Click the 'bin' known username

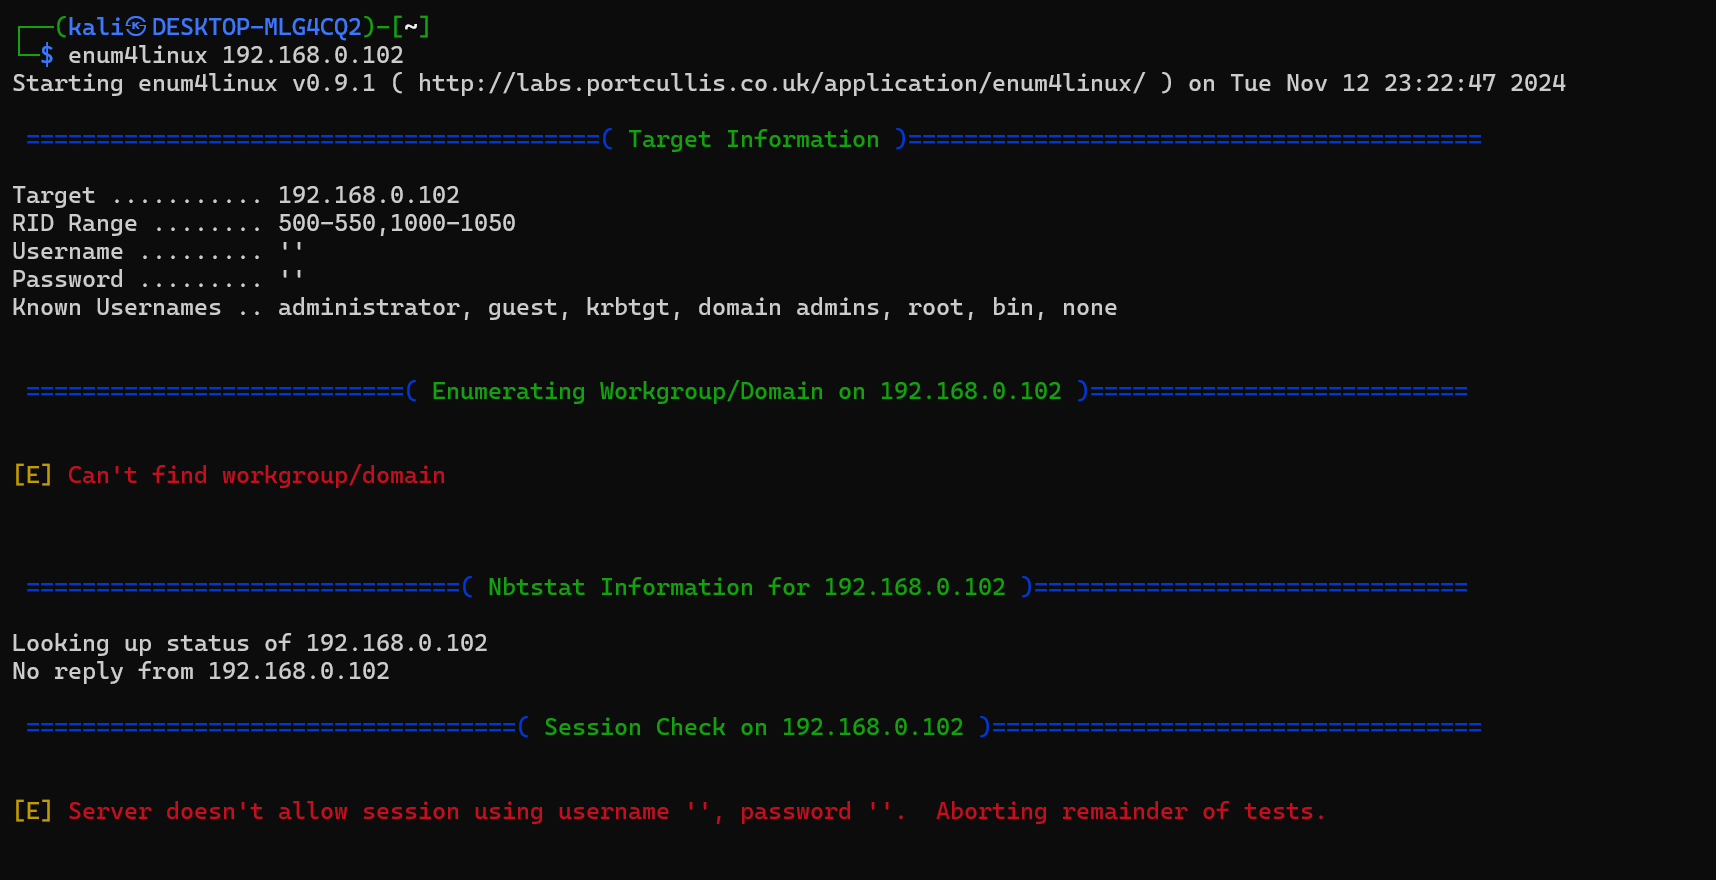[x=1013, y=308]
